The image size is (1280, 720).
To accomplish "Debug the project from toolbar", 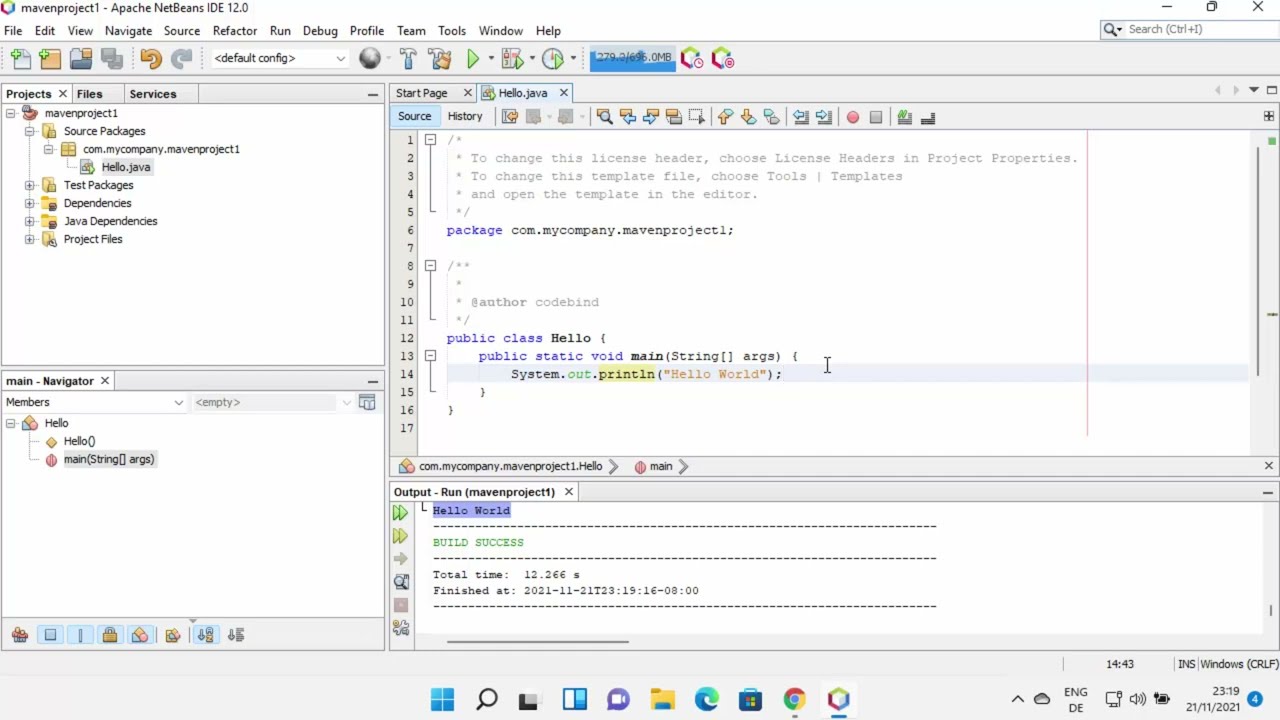I will [x=512, y=59].
